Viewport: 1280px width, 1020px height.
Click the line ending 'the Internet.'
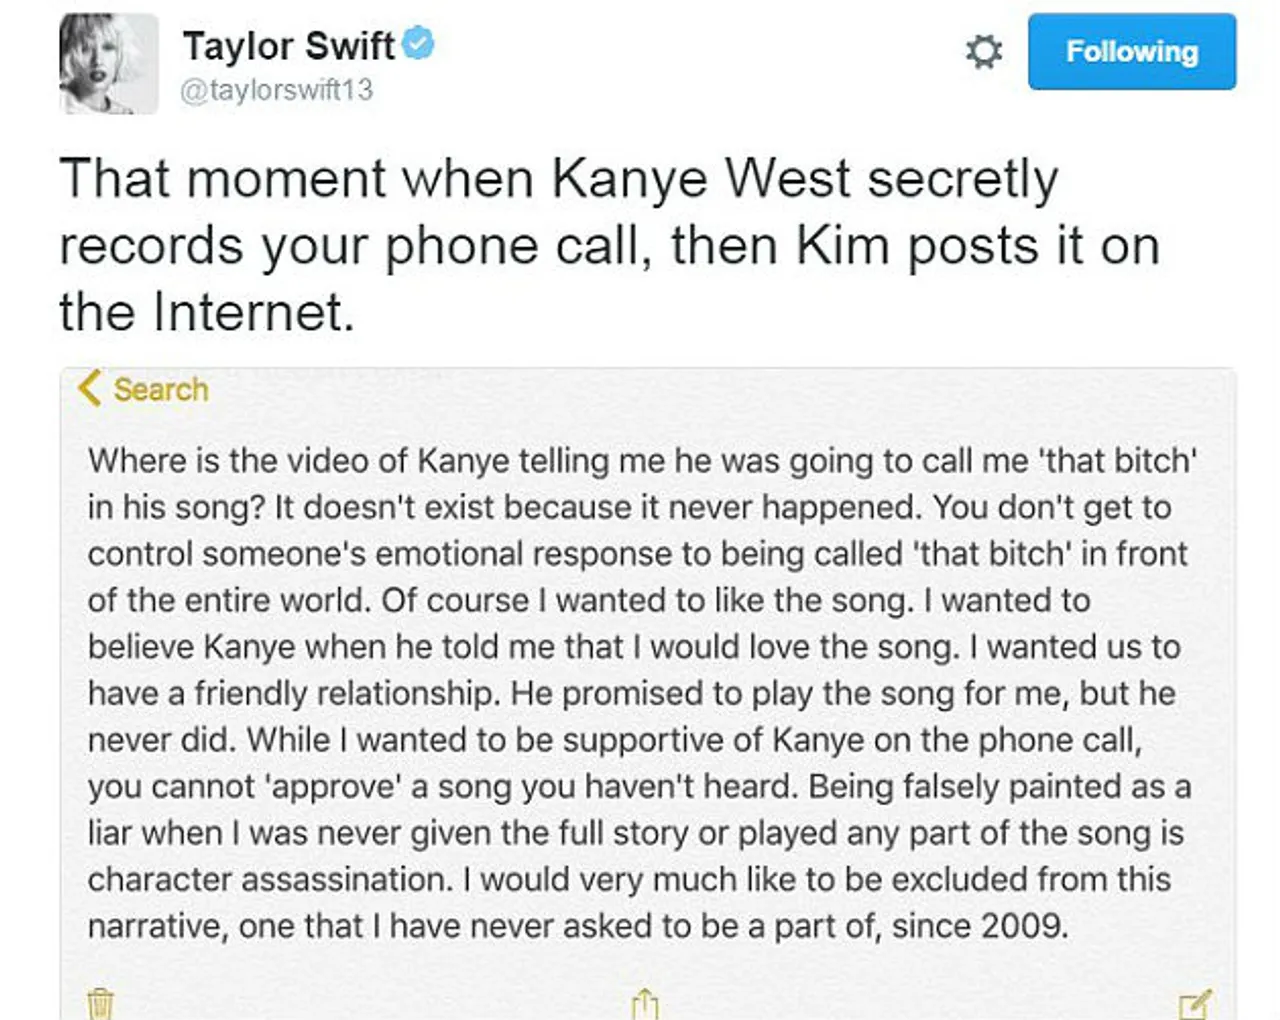coord(207,312)
